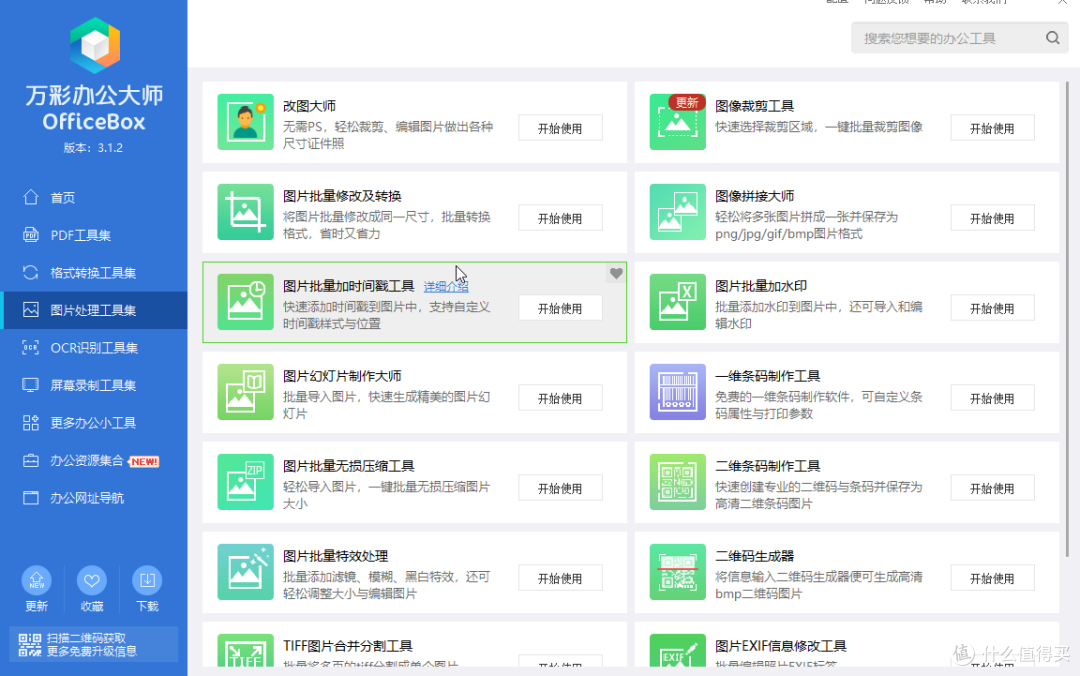Screen dimensions: 1080x676
Task: Click the 收藏 heart icon in sidebar
Action: 92,580
